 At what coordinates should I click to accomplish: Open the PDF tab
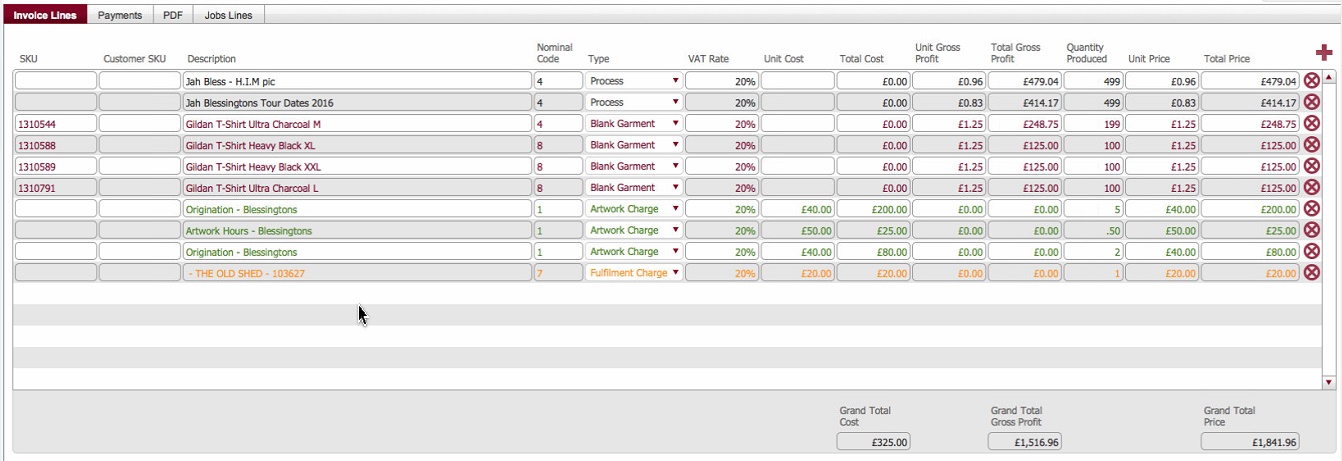click(x=173, y=15)
